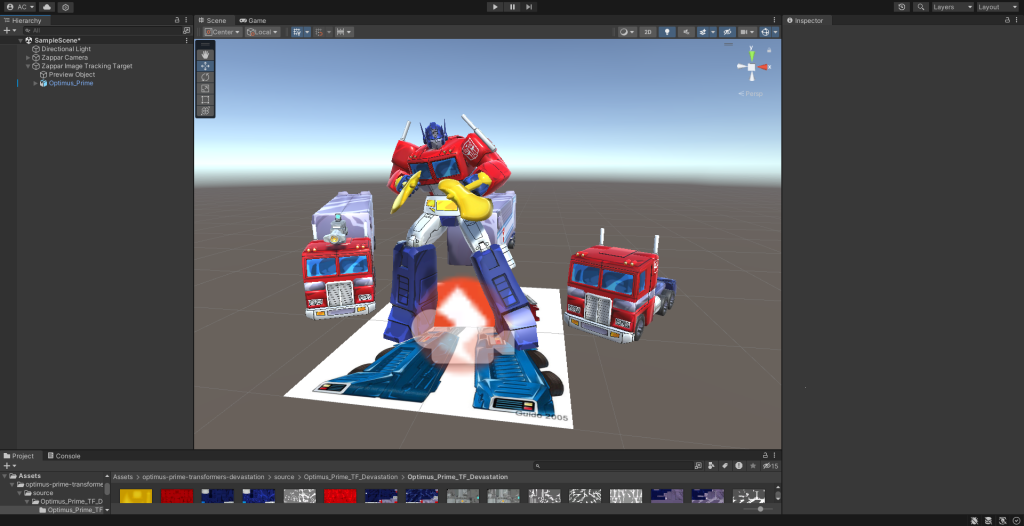Click the global search magnifier icon
The height and width of the screenshot is (526, 1024).
(x=920, y=7)
